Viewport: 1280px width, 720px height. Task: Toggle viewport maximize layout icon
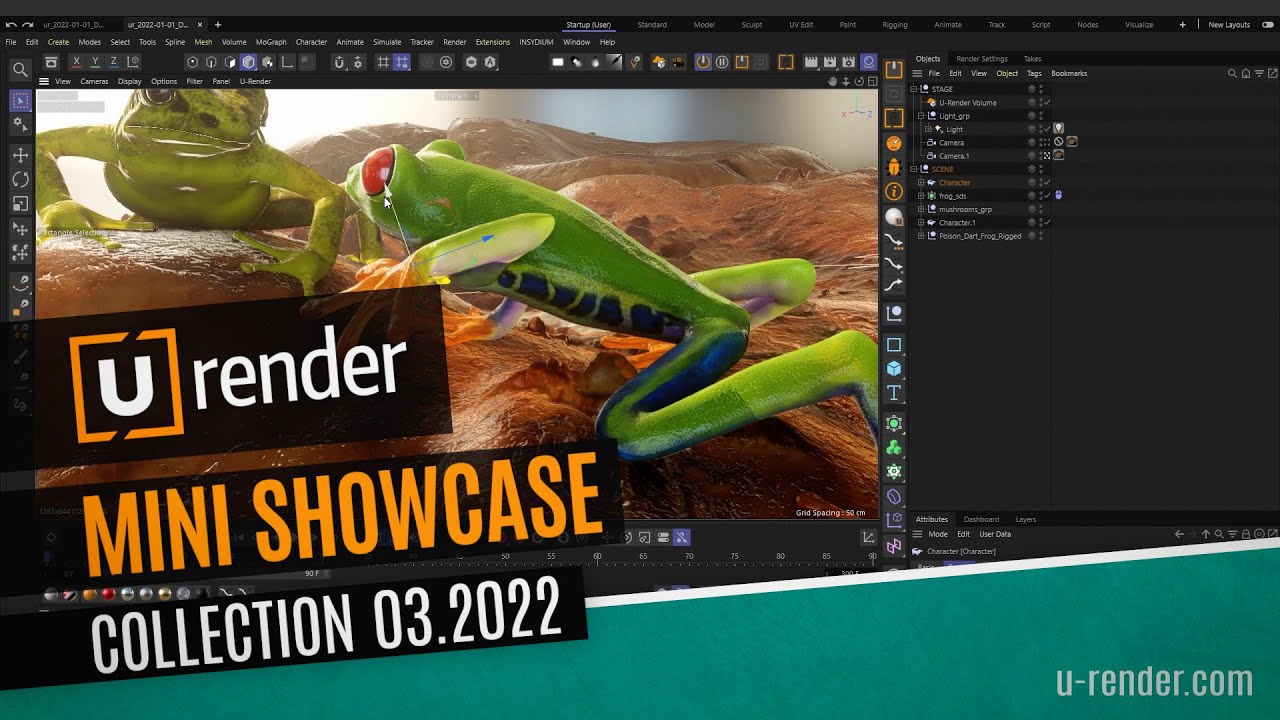tap(872, 81)
